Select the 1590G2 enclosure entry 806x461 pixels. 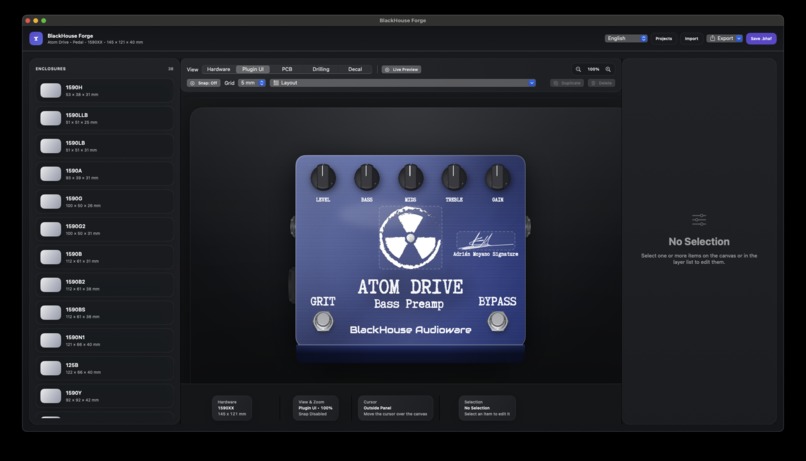click(x=104, y=229)
